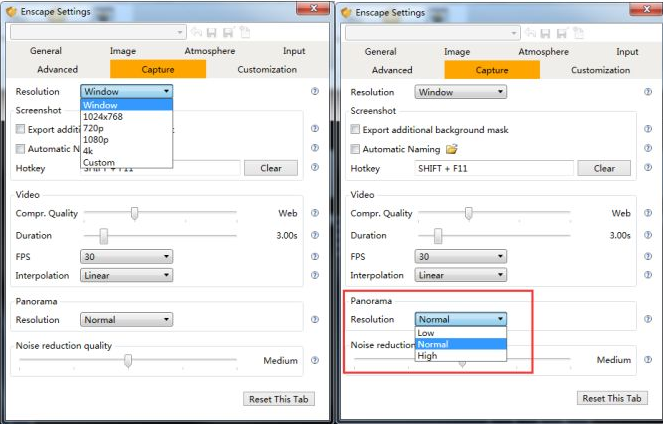Open the preset combo box in right window
The image size is (663, 424).
[x=433, y=33]
